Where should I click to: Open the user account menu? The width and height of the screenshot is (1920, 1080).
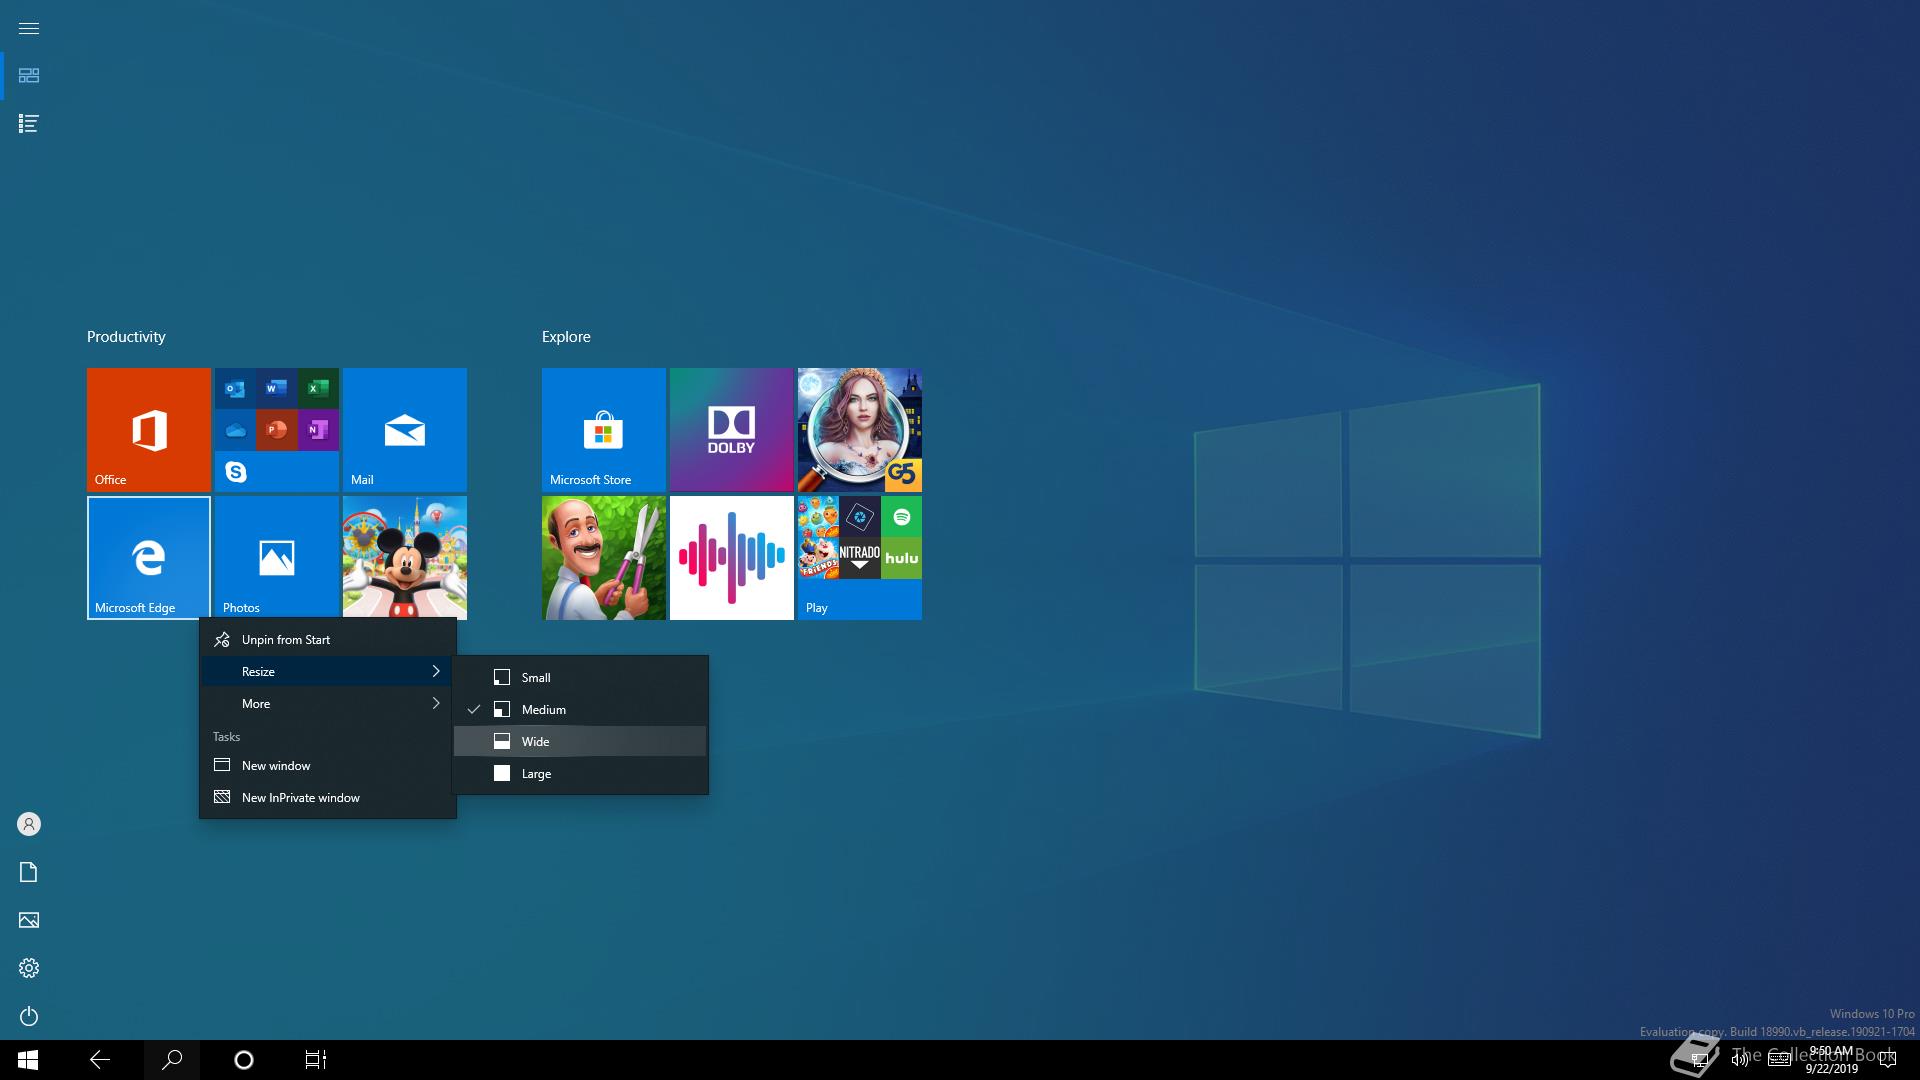coord(29,824)
